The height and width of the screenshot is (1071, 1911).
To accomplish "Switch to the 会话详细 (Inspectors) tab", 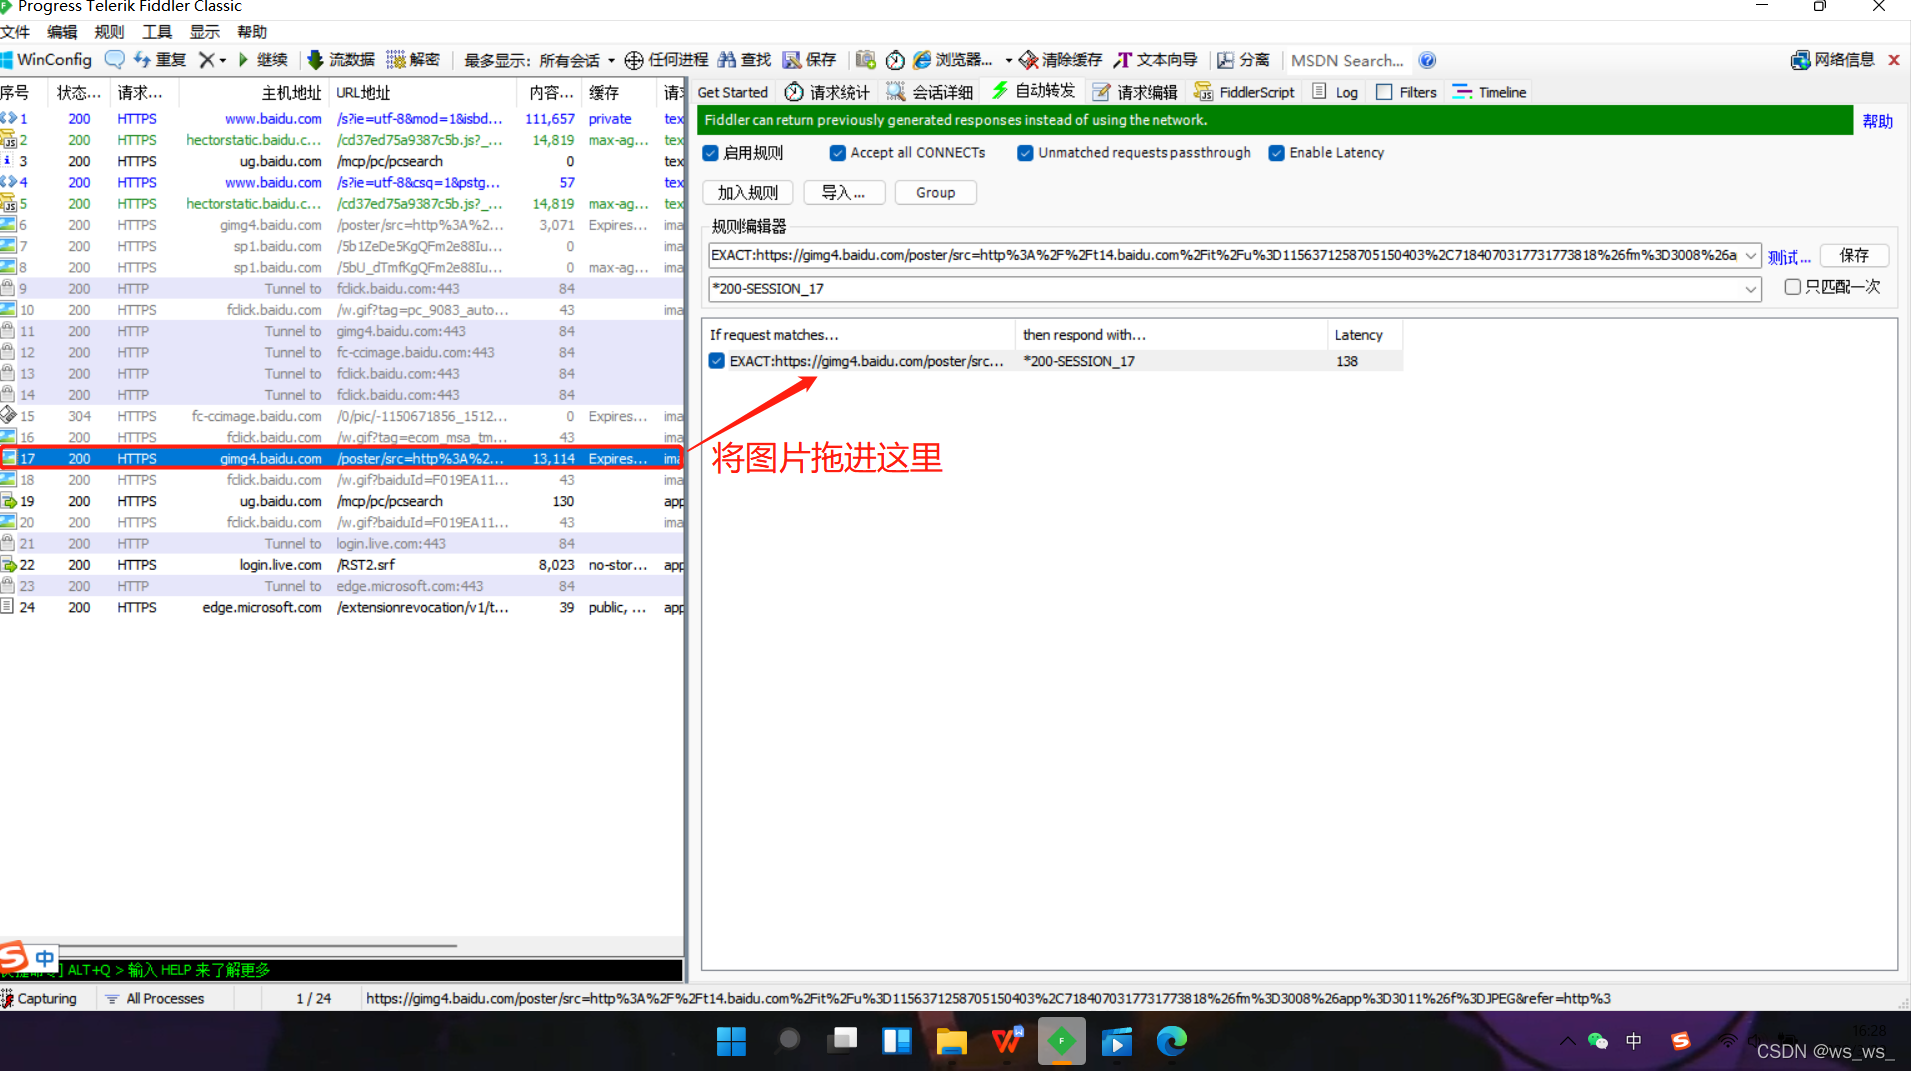I will click(x=930, y=92).
